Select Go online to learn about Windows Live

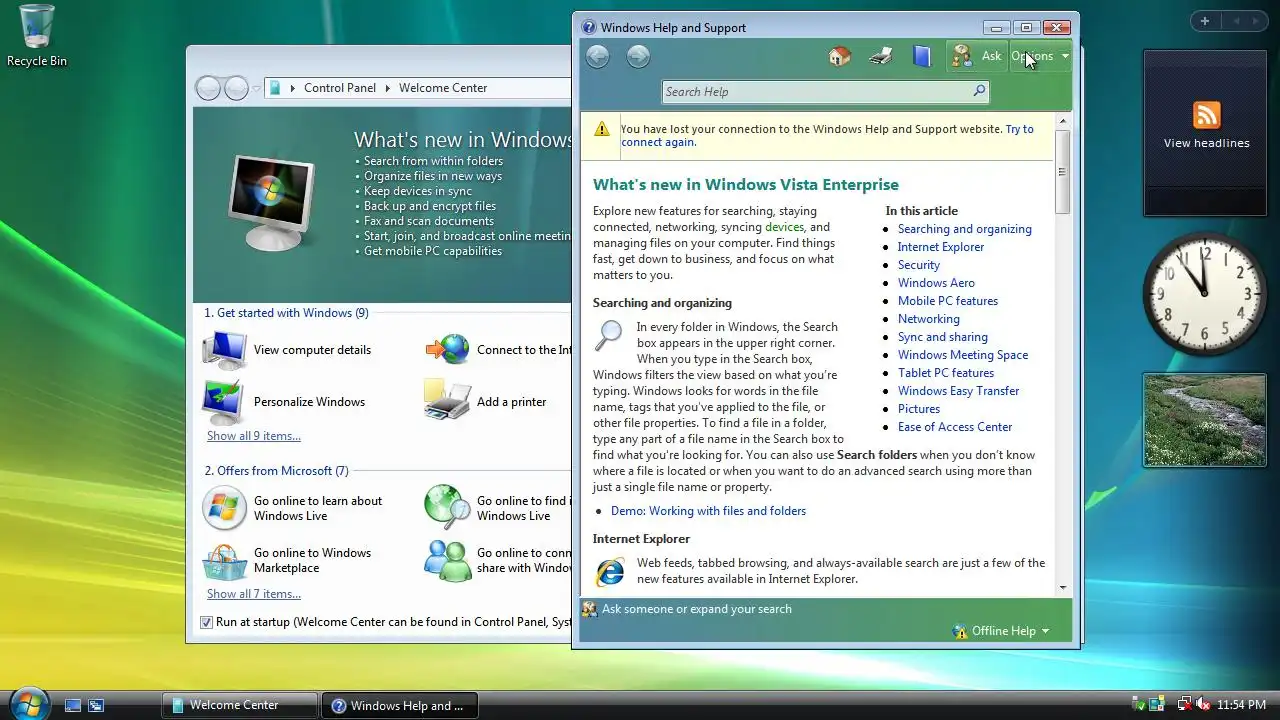[x=293, y=508]
